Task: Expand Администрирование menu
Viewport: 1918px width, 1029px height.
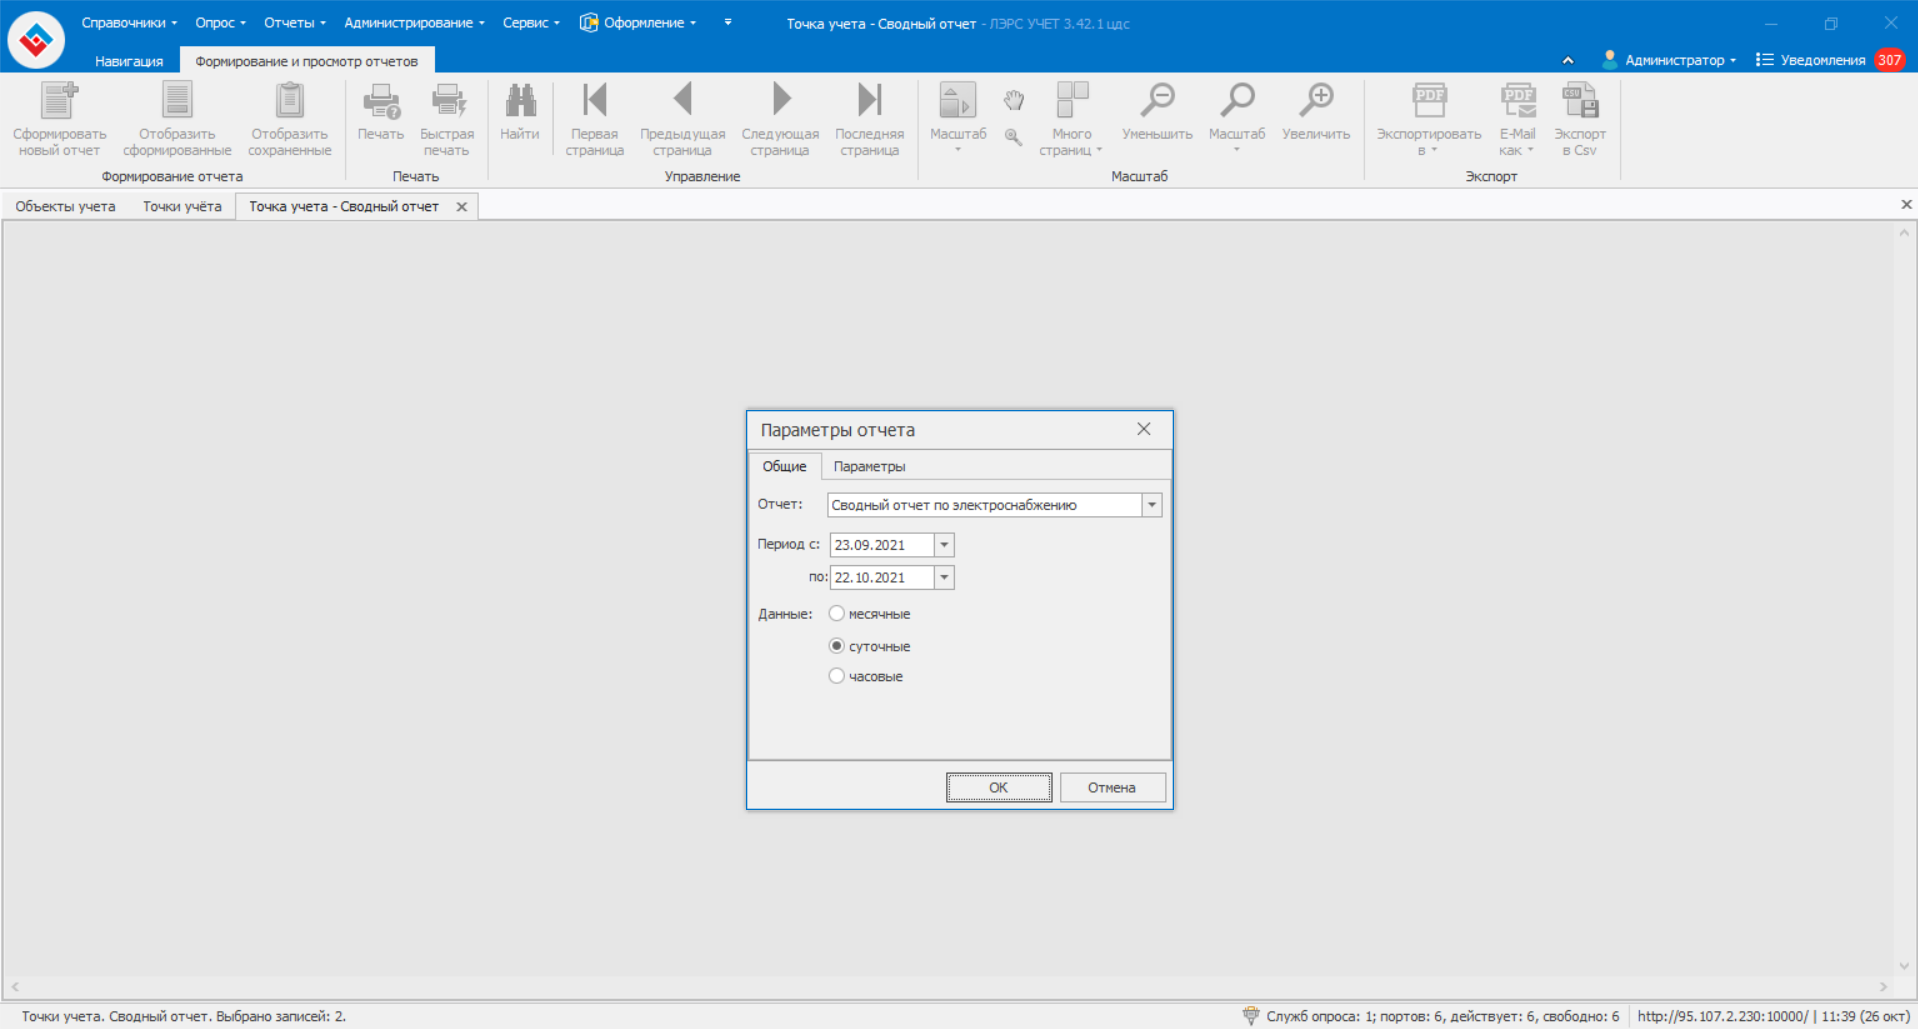Action: pos(414,22)
